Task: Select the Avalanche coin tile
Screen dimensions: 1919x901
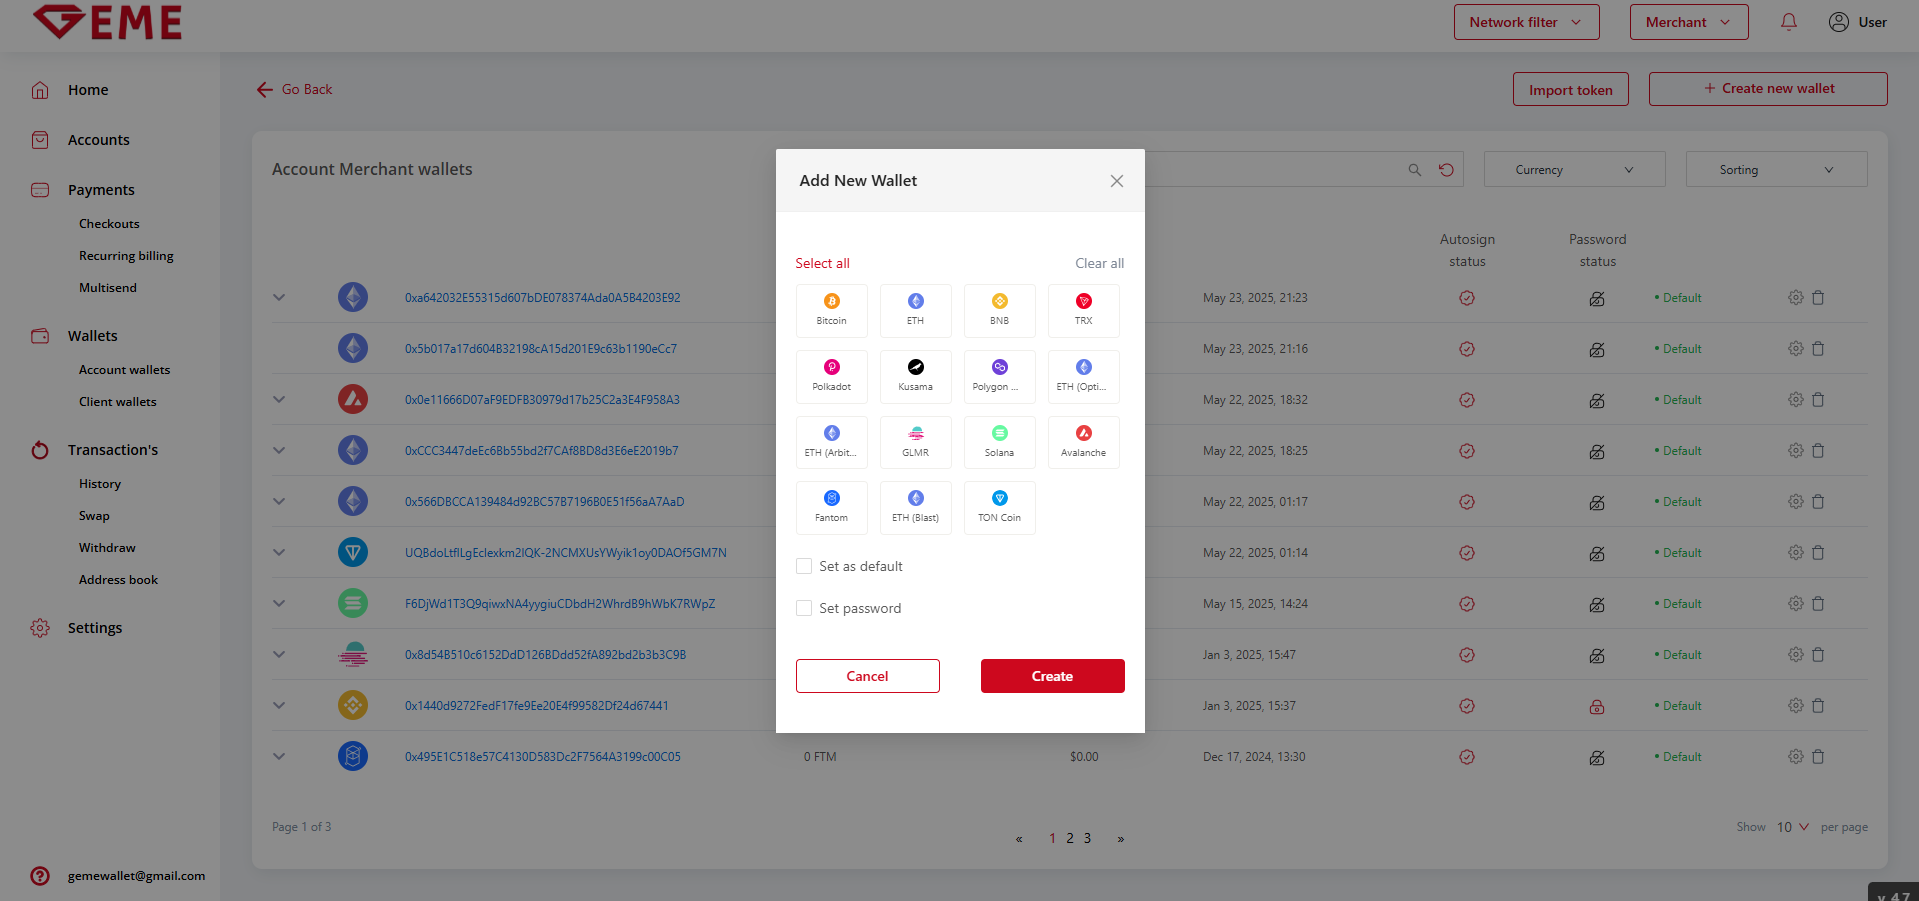Action: tap(1083, 442)
